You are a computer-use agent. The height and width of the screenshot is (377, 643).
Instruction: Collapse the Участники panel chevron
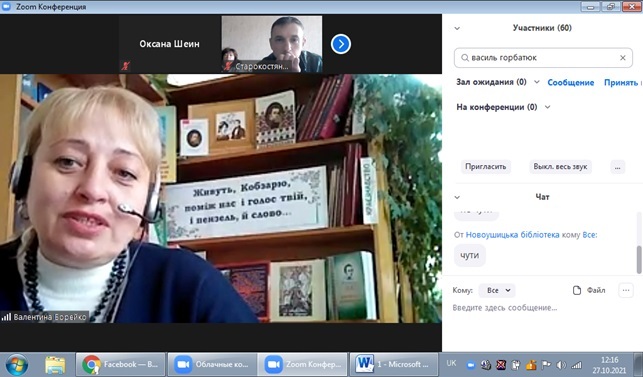[x=457, y=28]
